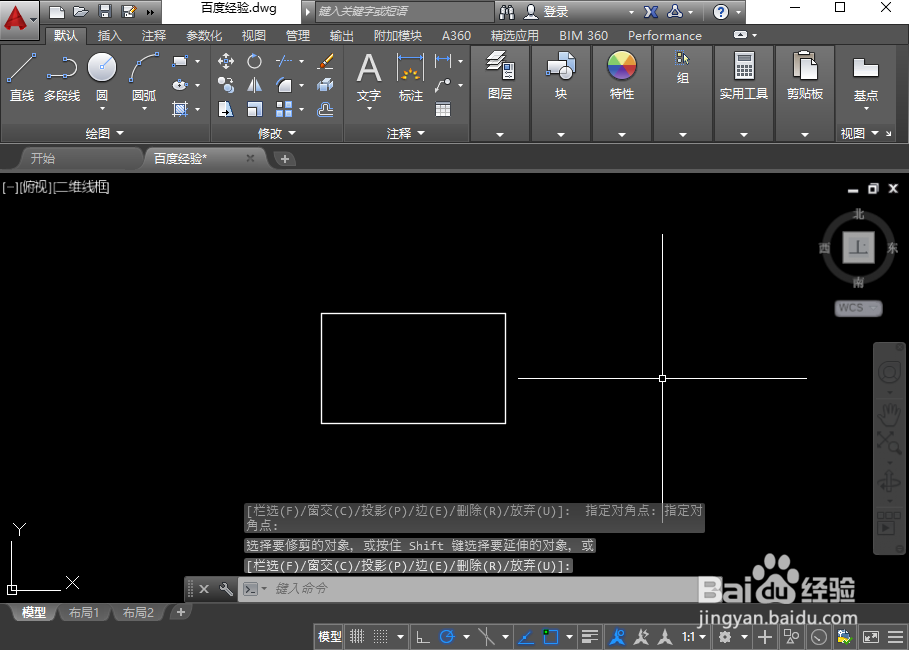Open the 块 (Block) panel

click(x=561, y=76)
